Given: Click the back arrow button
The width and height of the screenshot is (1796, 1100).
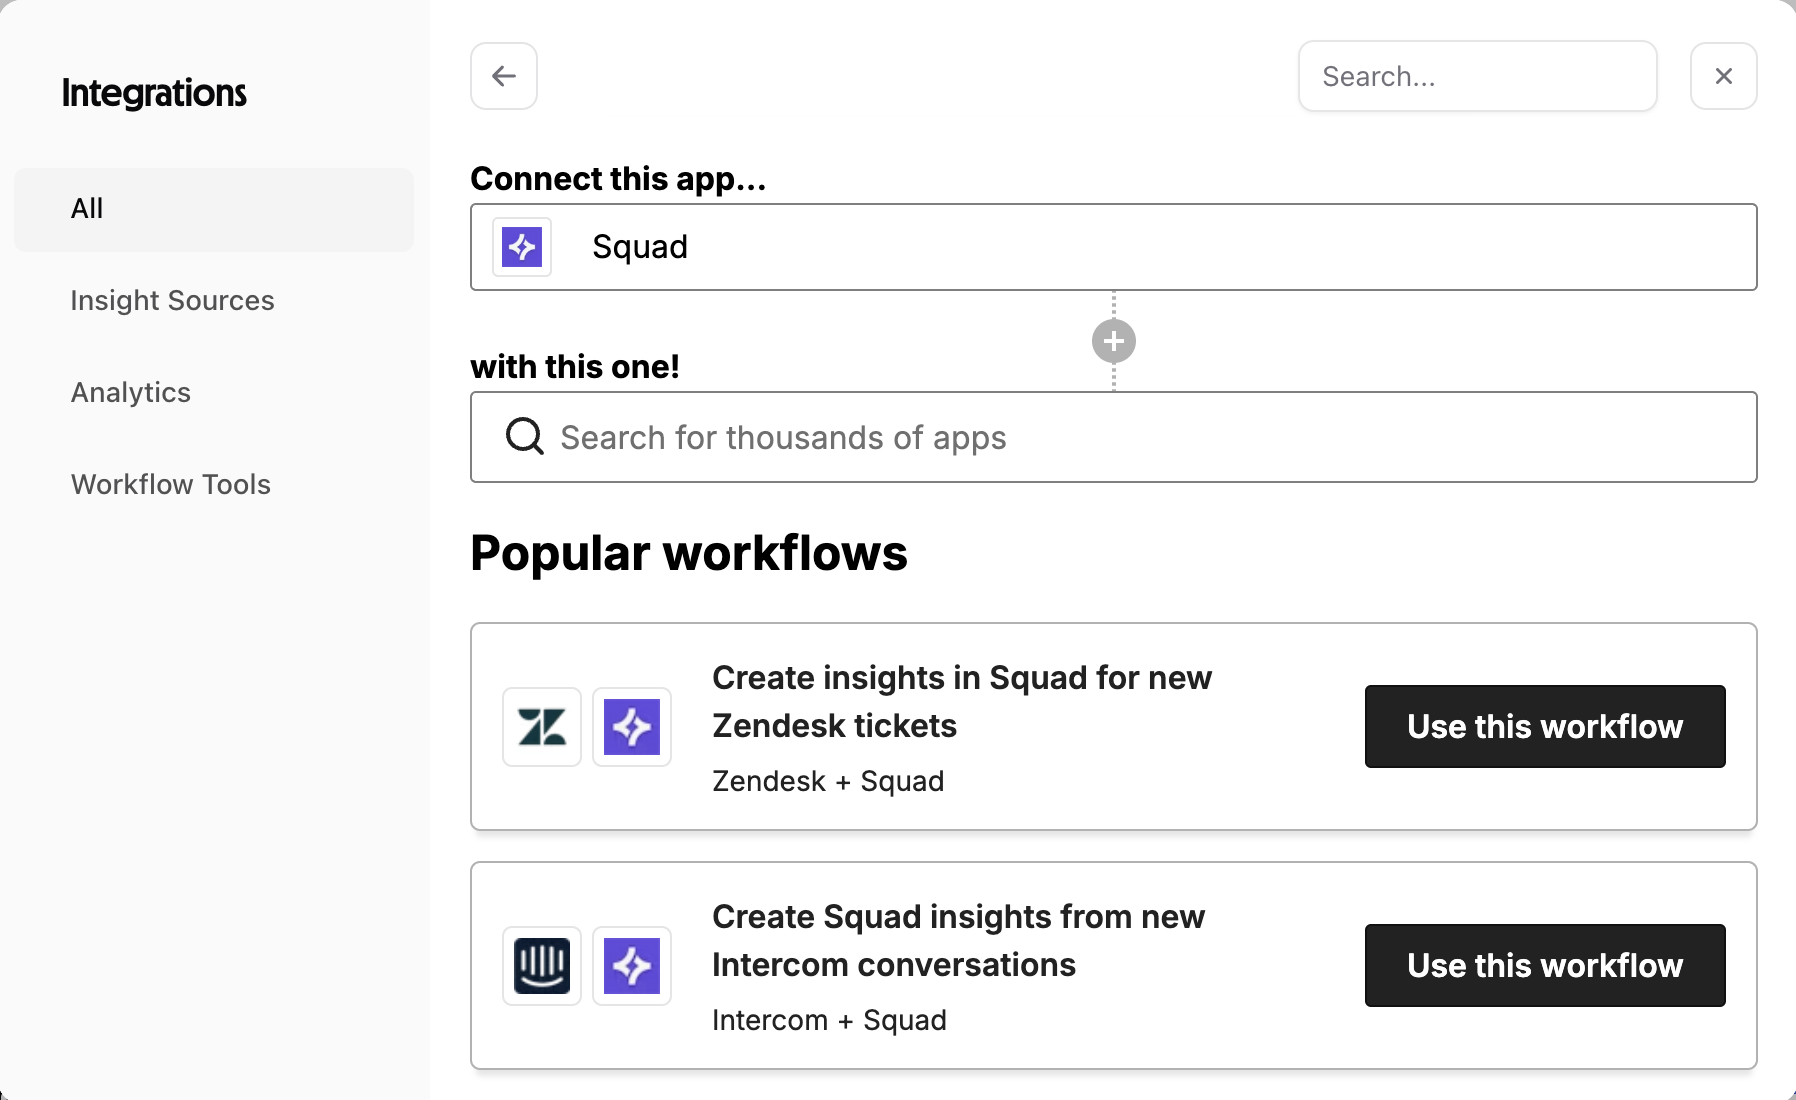Looking at the screenshot, I should (x=504, y=76).
